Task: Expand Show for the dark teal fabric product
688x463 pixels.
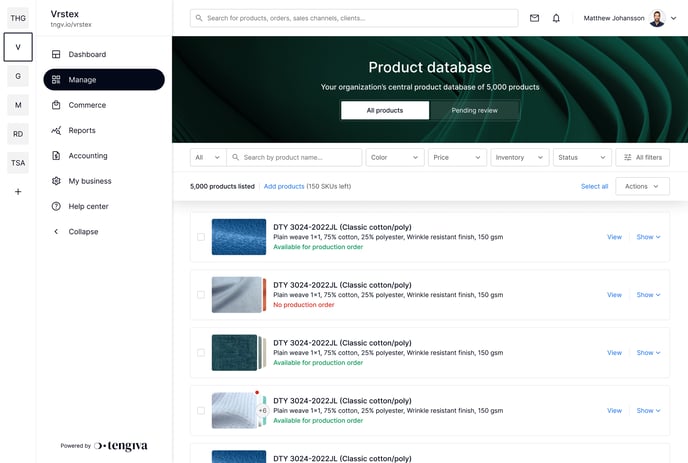Action: [648, 353]
